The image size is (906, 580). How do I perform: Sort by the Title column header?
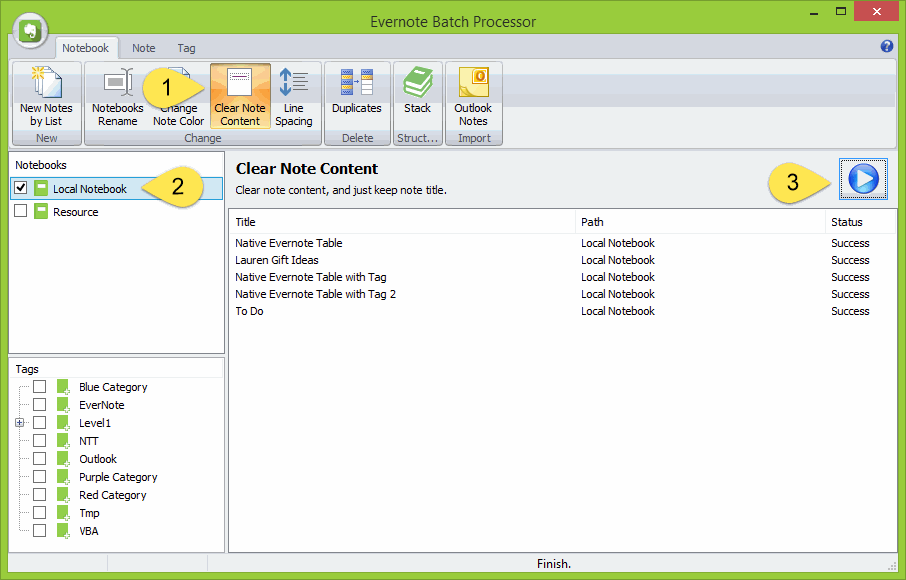point(402,222)
